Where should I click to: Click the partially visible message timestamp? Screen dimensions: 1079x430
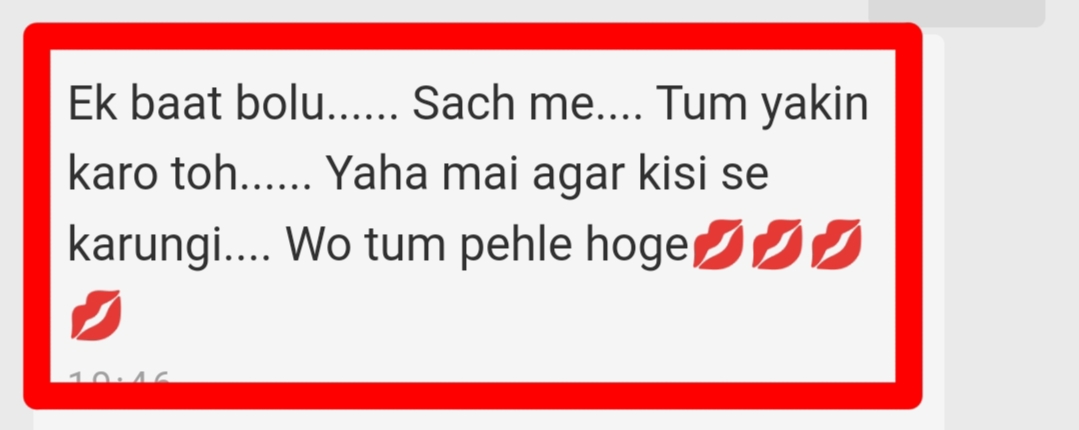[119, 376]
